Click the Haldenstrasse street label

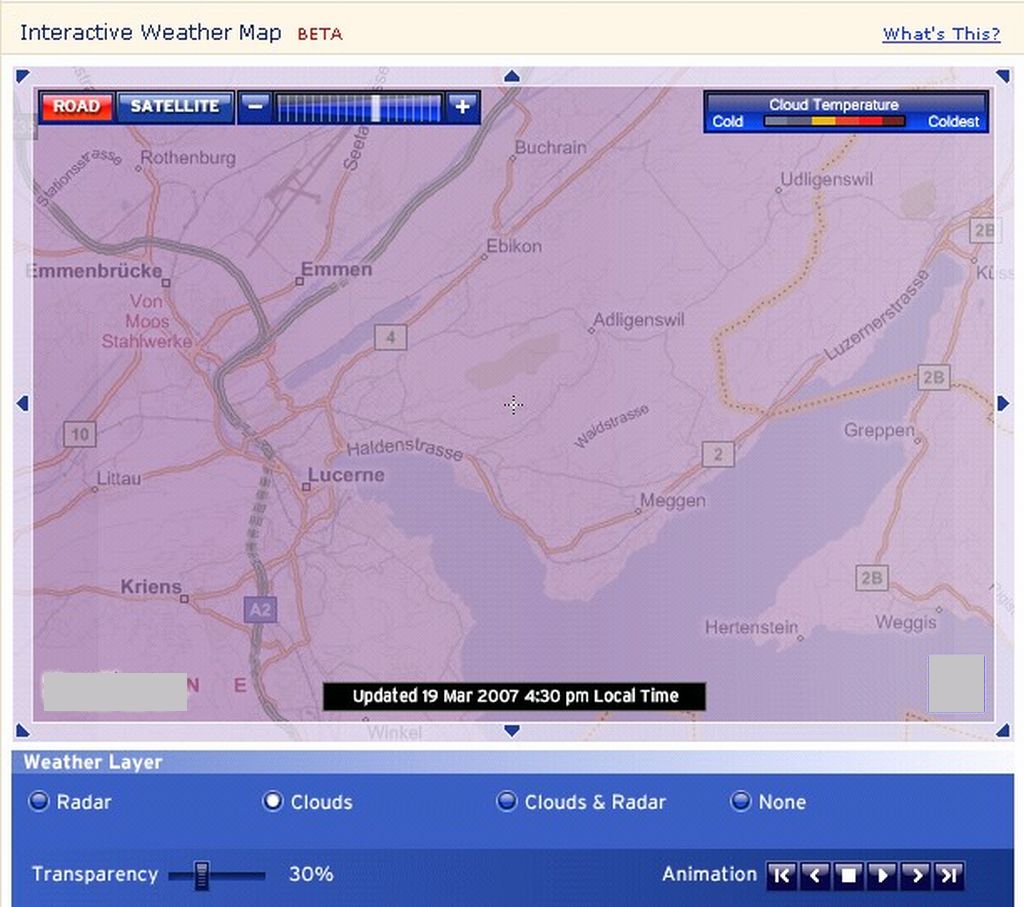point(405,449)
